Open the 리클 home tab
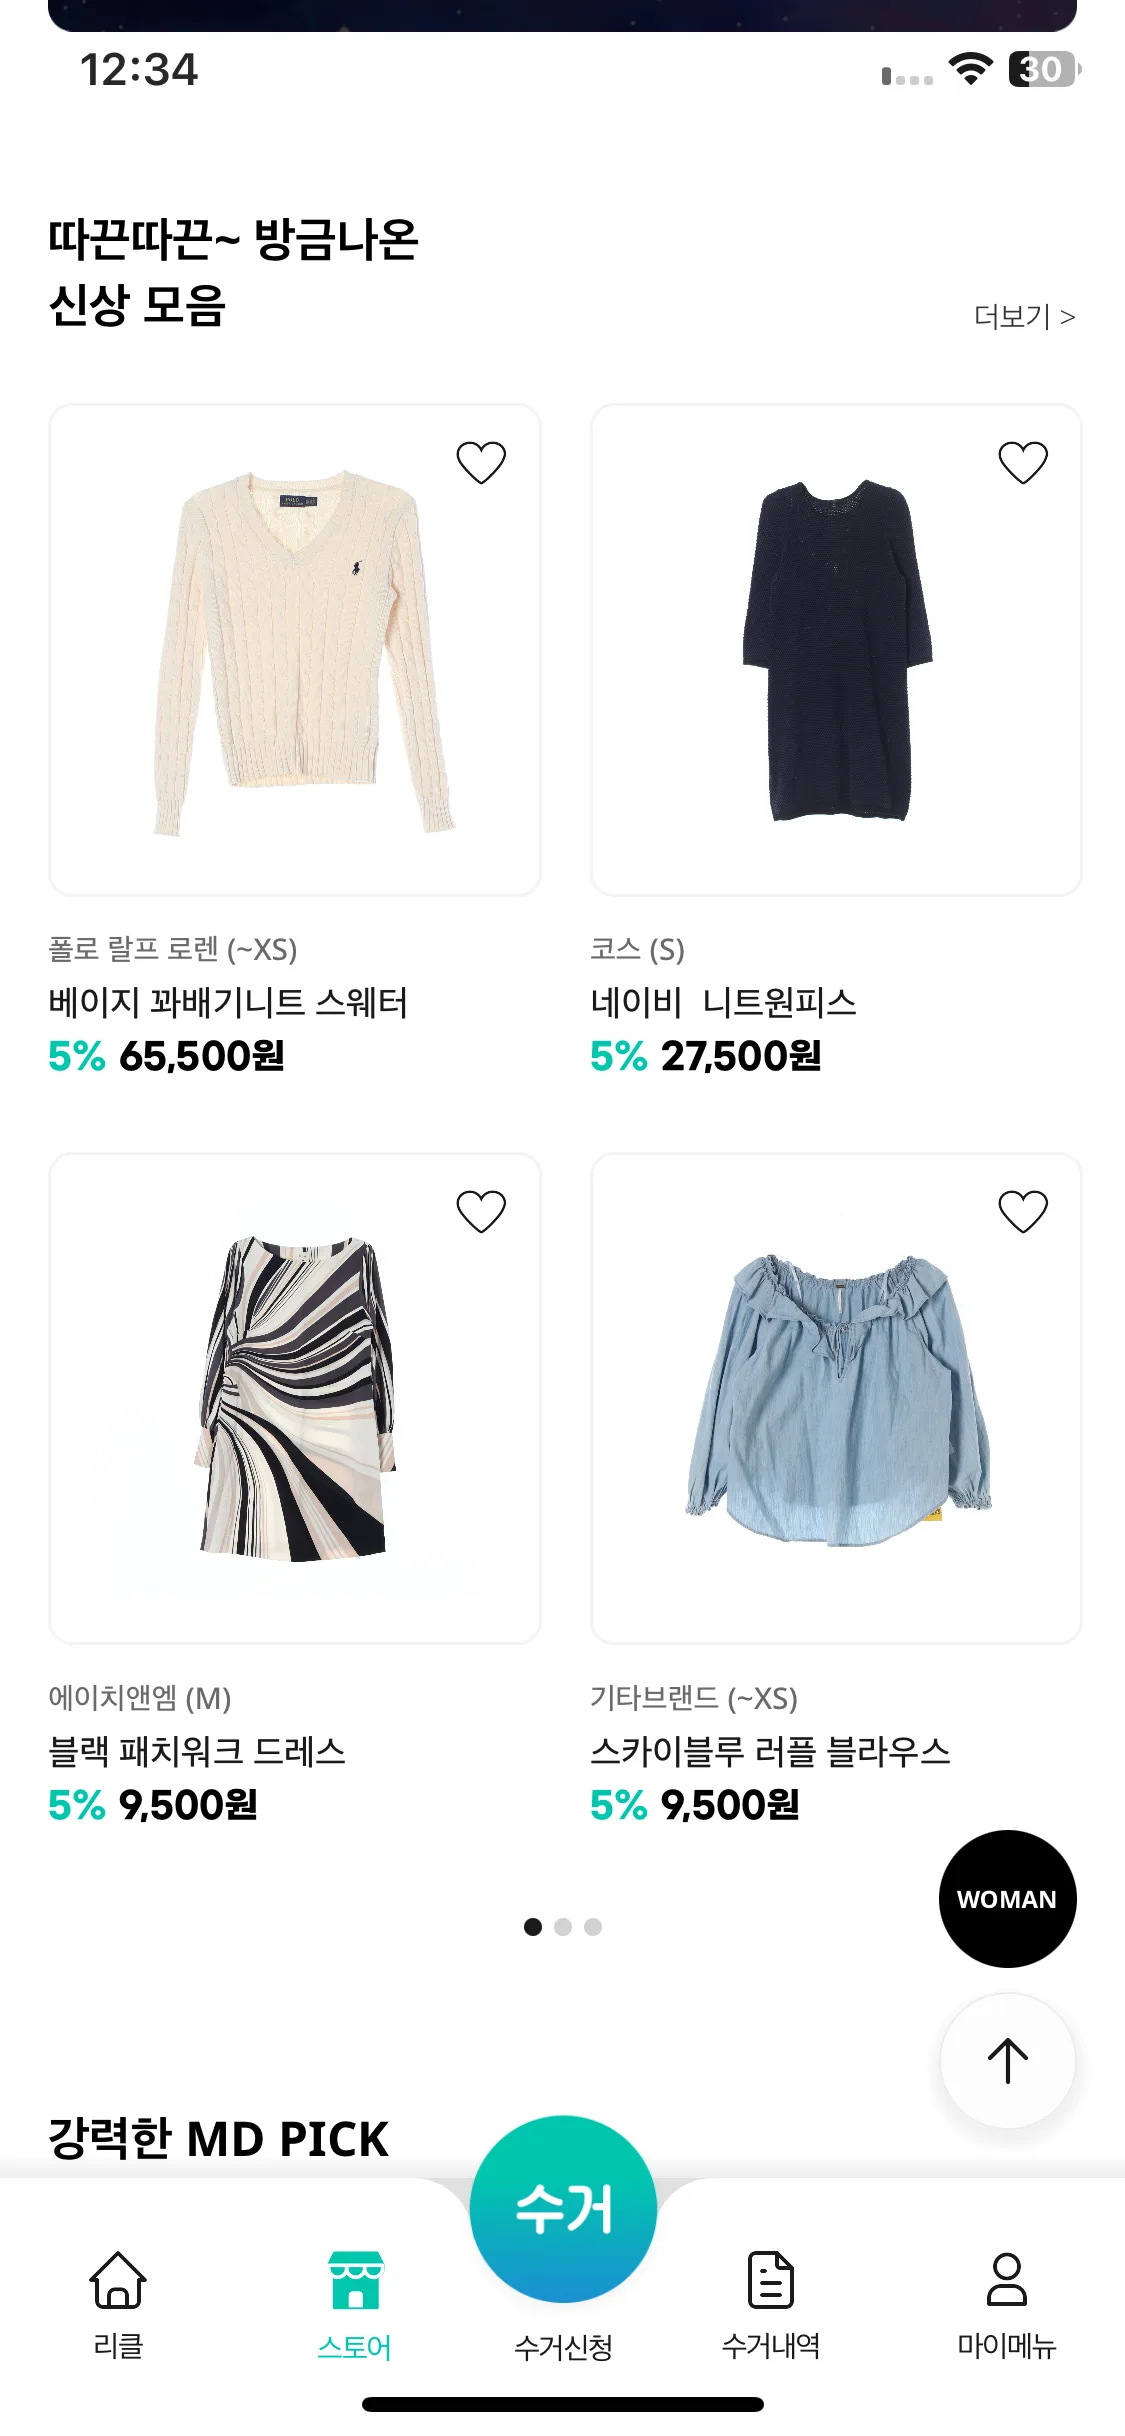Image resolution: width=1125 pixels, height=2436 pixels. 118,2279
